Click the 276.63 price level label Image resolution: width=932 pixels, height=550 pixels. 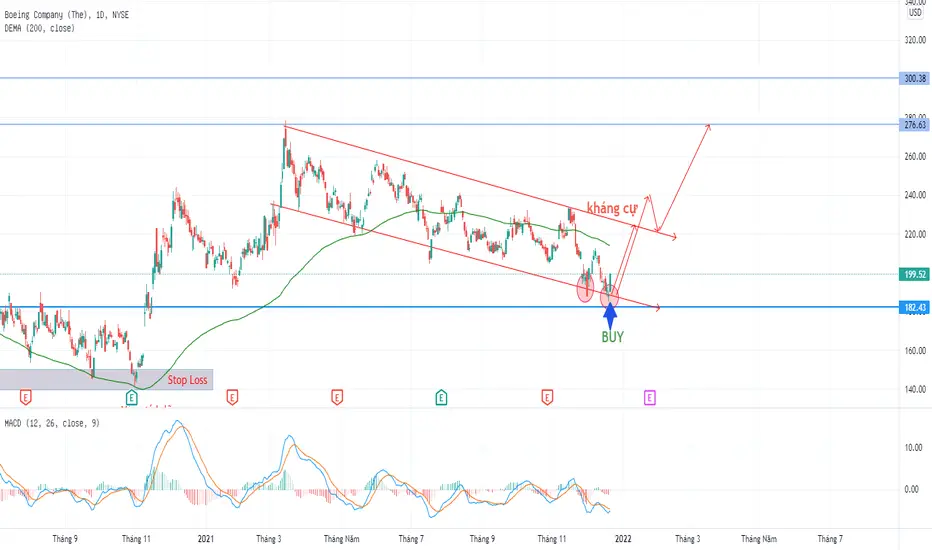[915, 125]
